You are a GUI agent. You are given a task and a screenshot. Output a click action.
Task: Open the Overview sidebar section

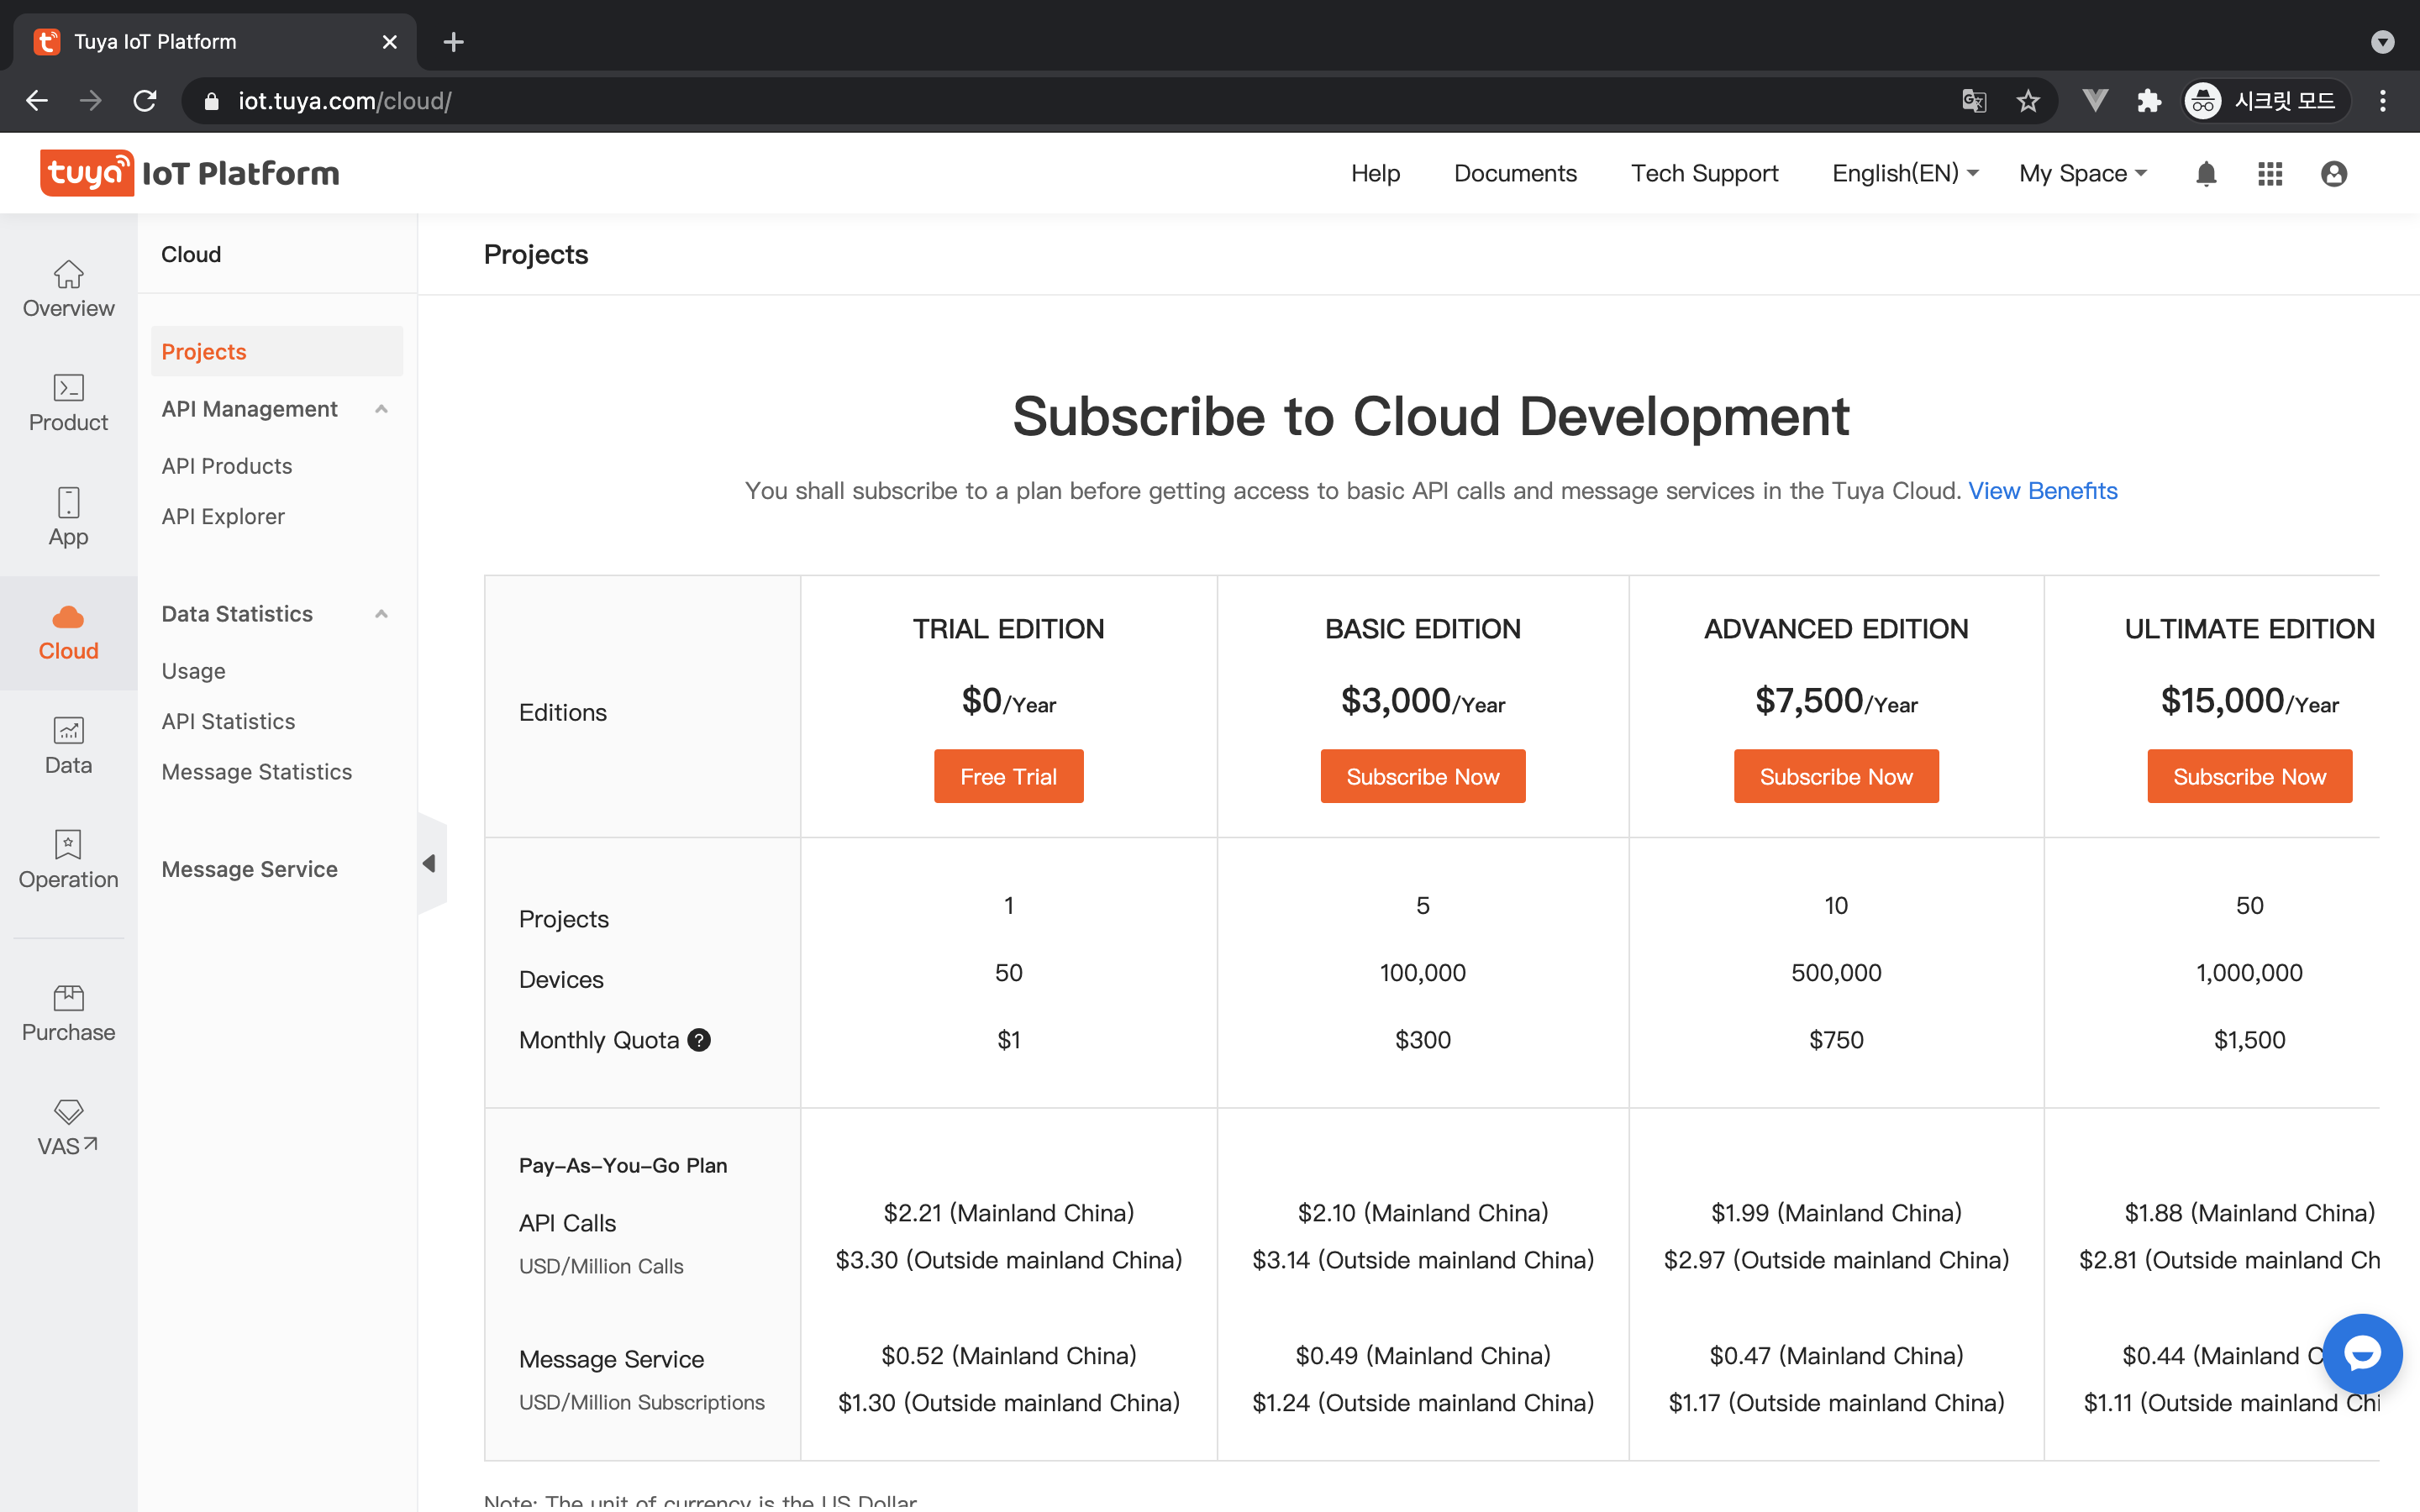point(68,289)
